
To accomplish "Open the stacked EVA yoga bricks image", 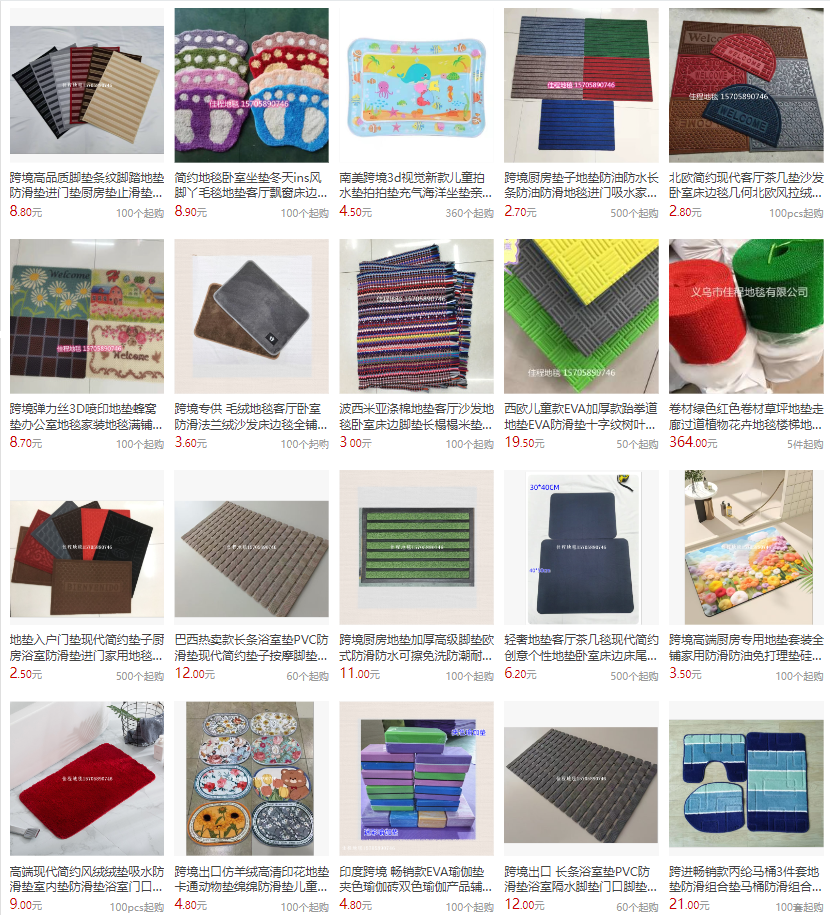I will click(x=416, y=778).
